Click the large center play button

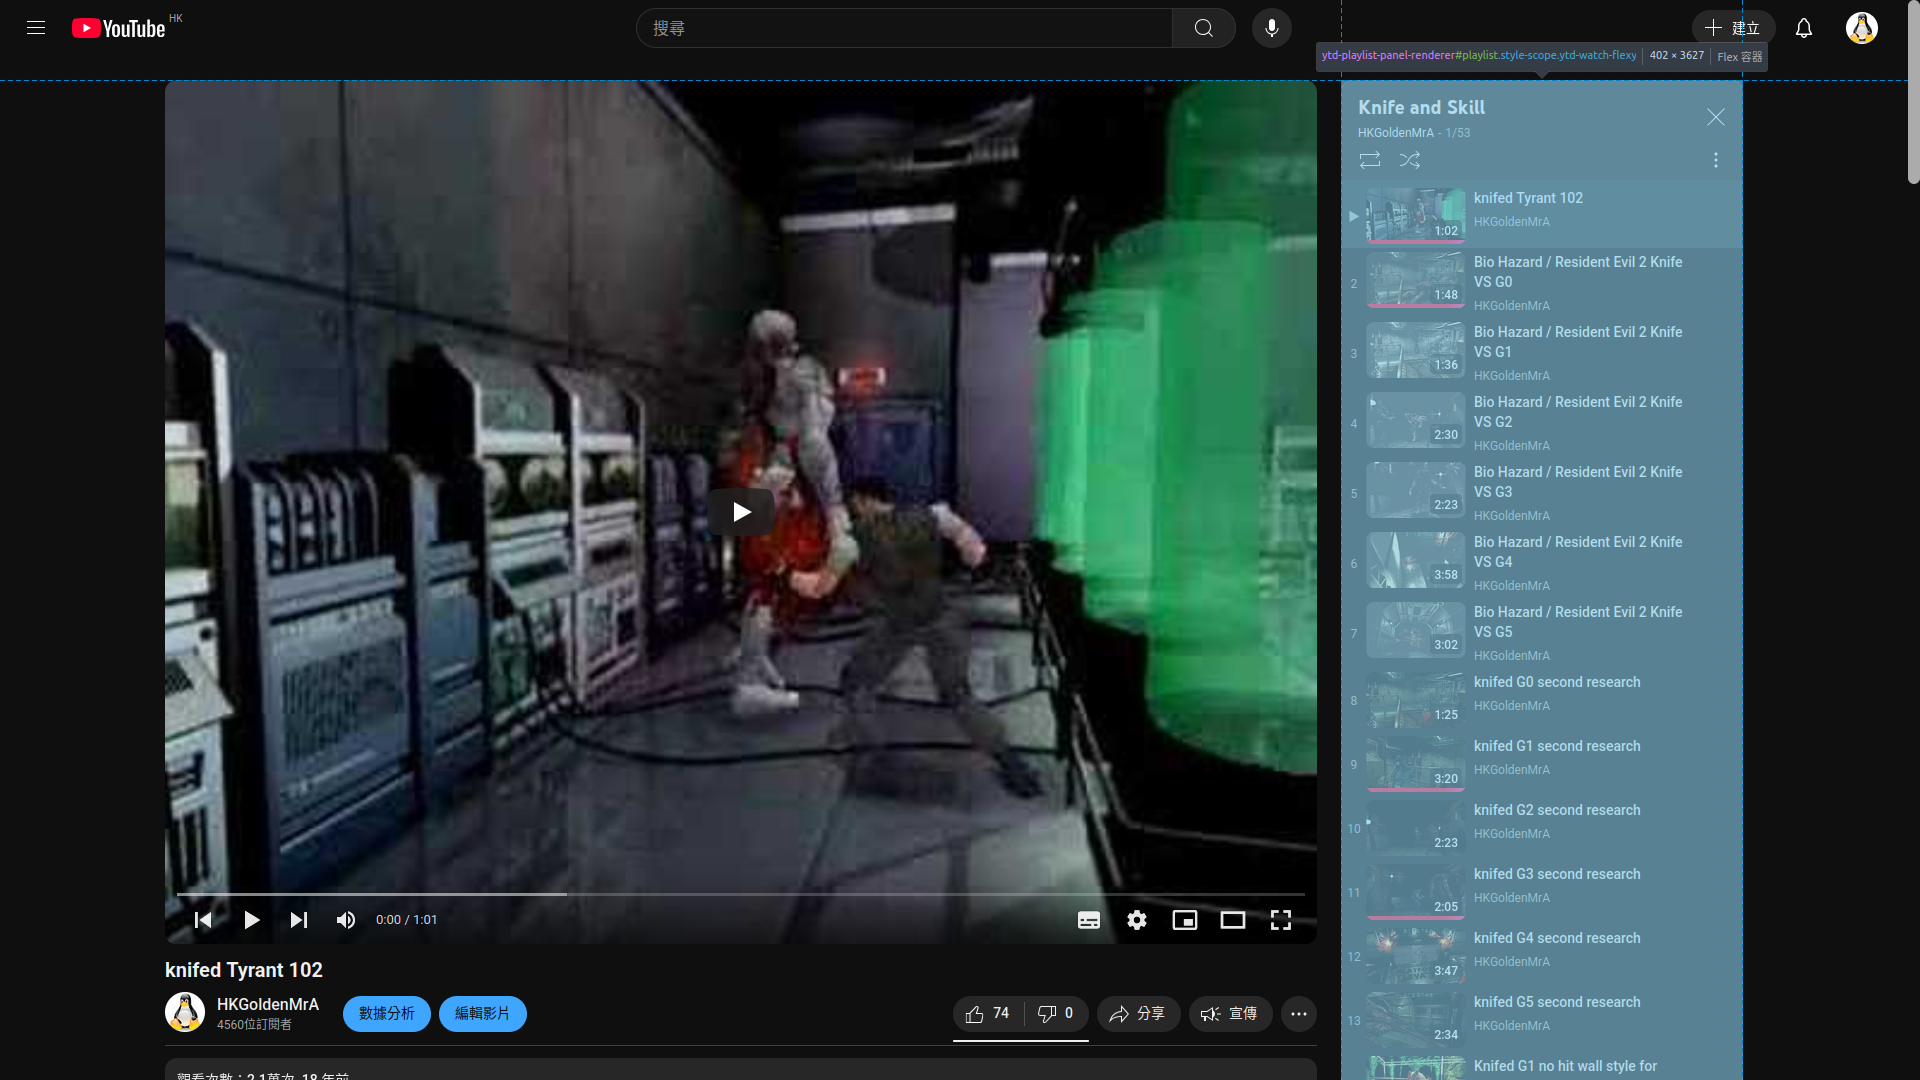coord(741,512)
